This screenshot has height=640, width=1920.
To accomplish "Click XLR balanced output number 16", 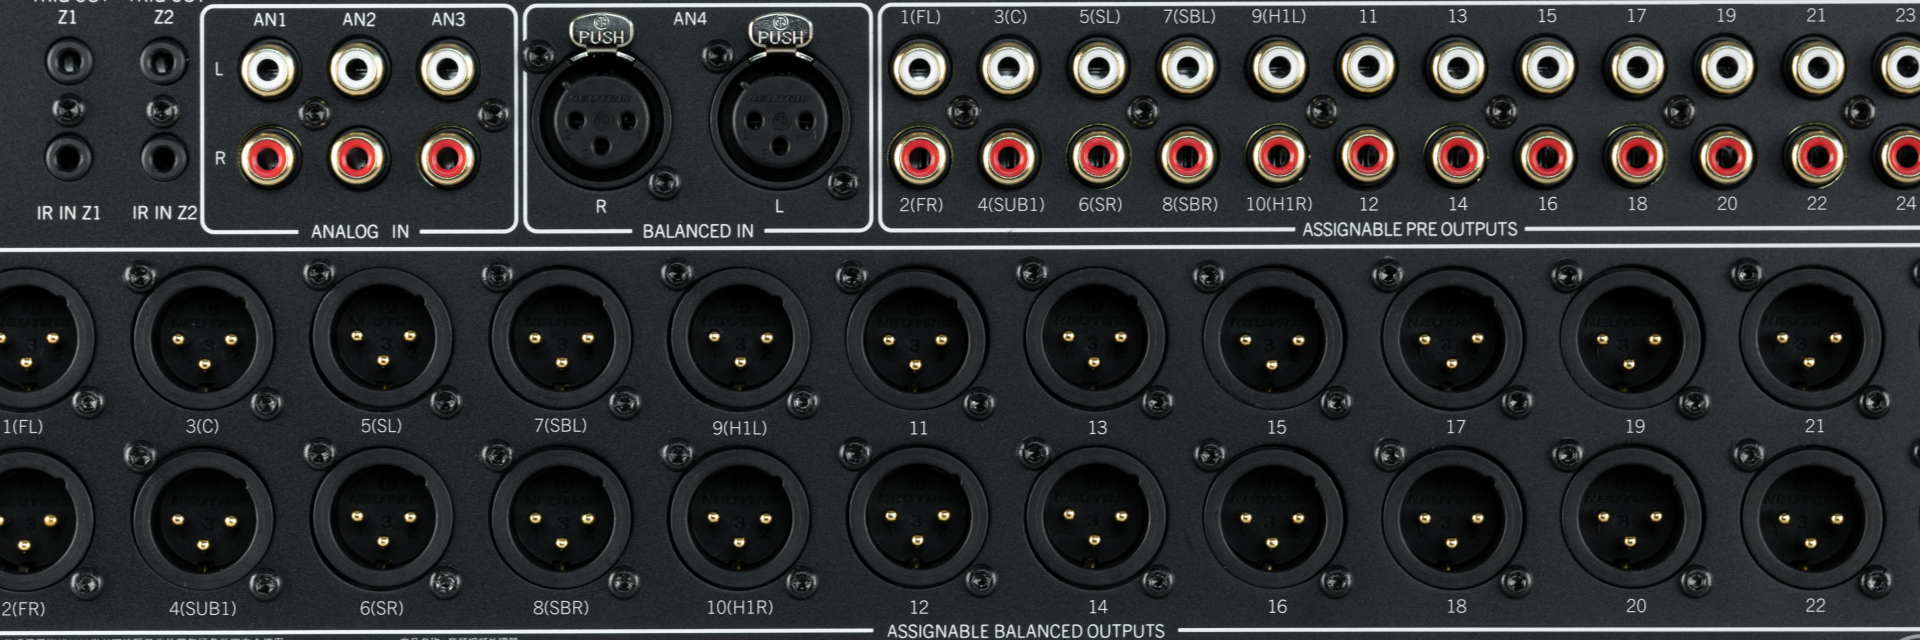I will pyautogui.click(x=1273, y=519).
